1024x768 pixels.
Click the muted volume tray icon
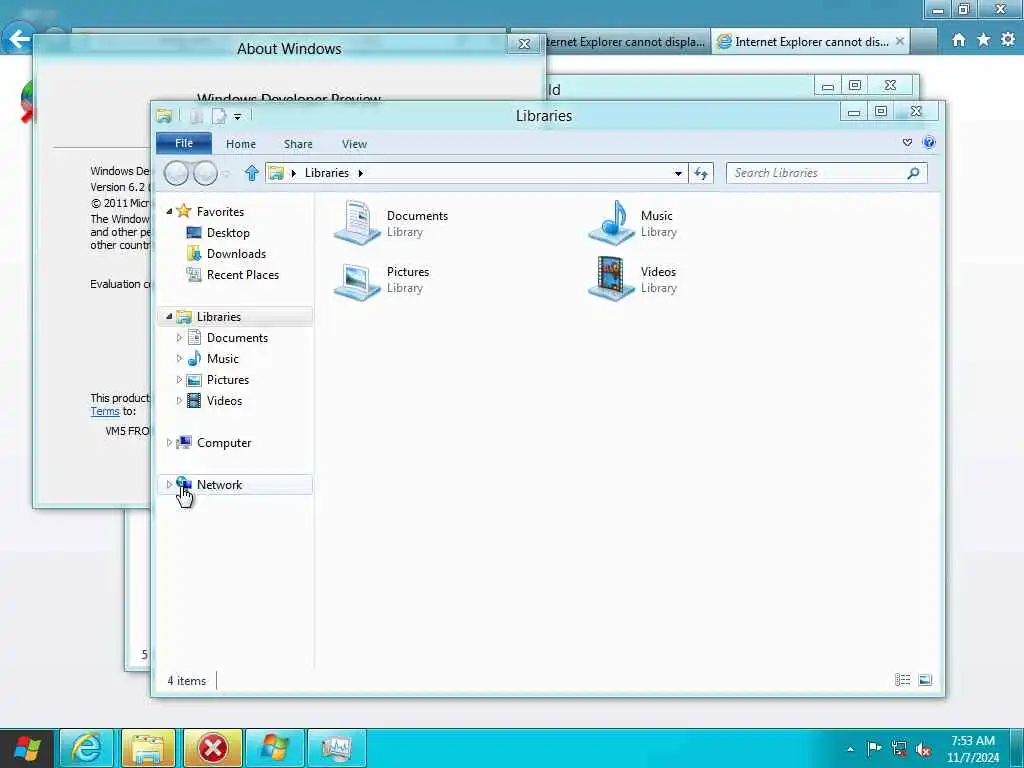pos(923,749)
